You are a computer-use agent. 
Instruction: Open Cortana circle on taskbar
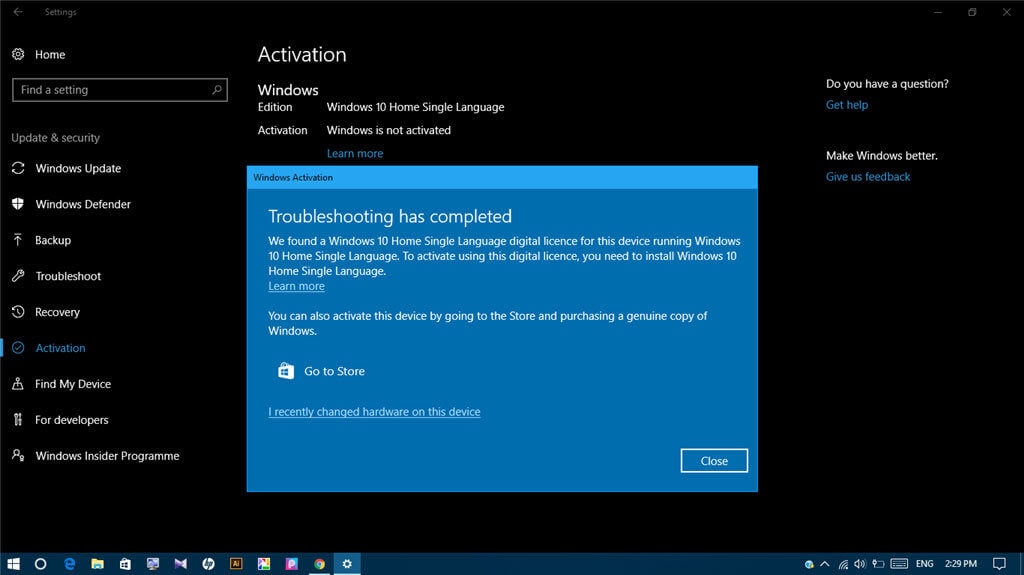(x=40, y=563)
